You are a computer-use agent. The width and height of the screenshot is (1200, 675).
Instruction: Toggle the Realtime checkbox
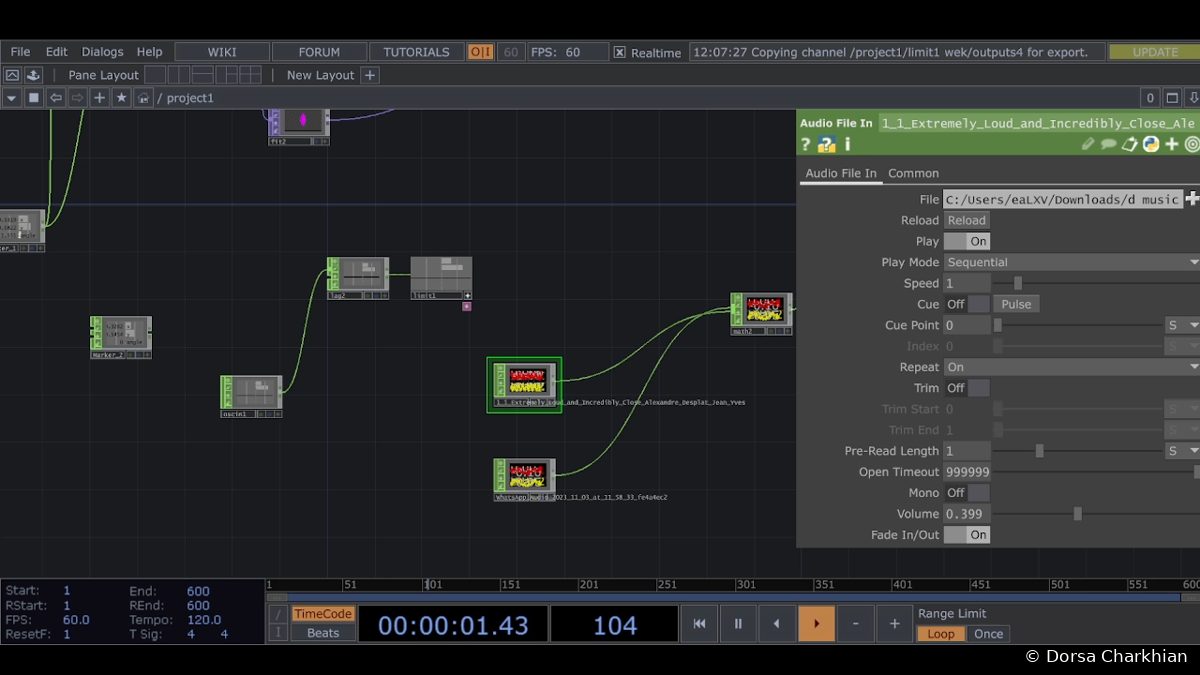click(x=620, y=53)
